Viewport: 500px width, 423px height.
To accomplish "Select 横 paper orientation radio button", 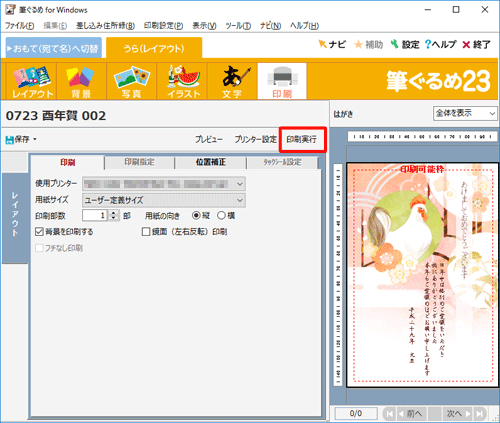I will click(x=221, y=216).
